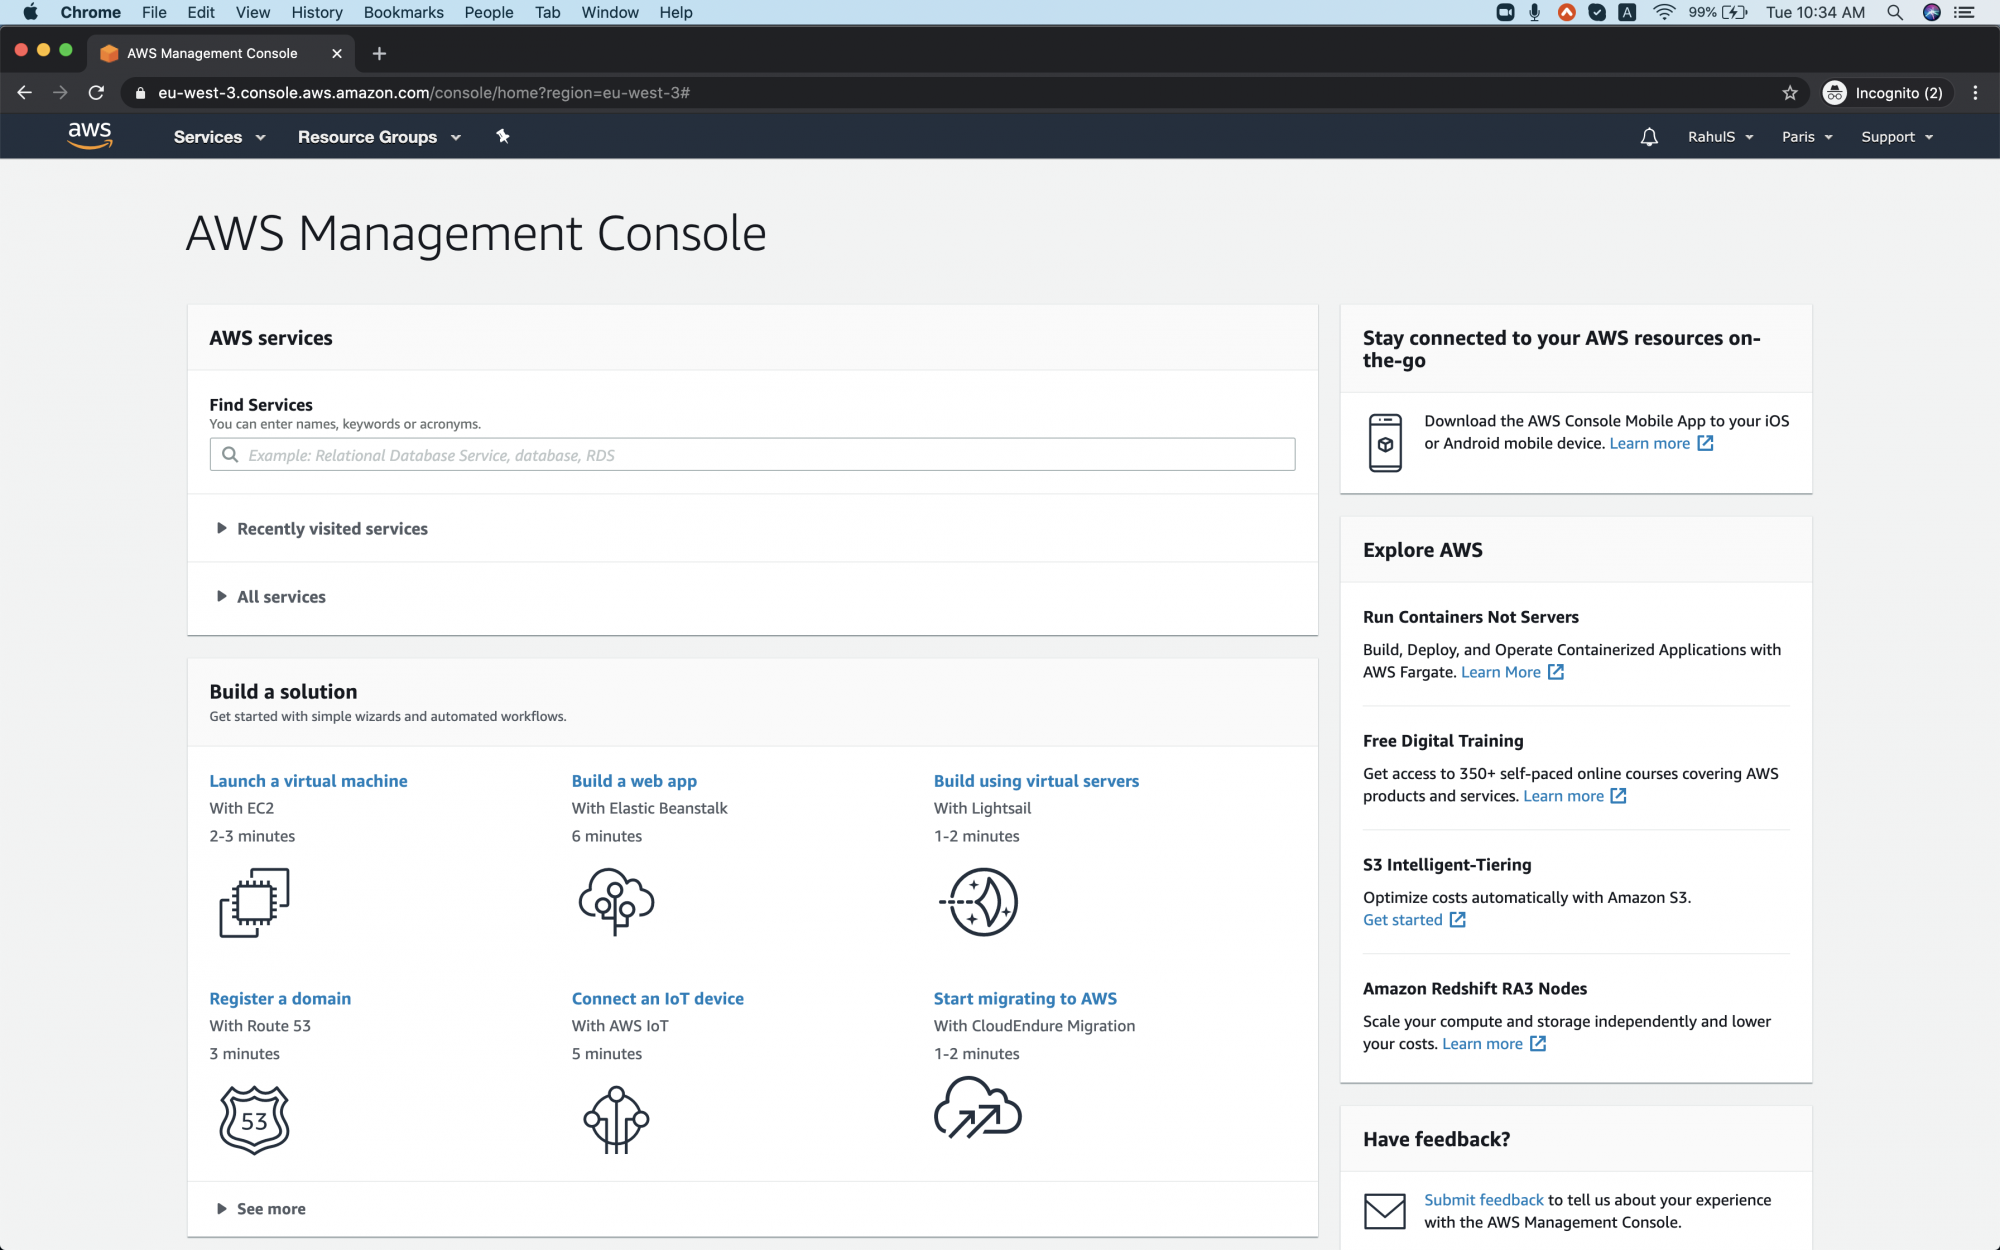Screen dimensions: 2000x1250
Task: Select the AWS IoT device icon
Action: [x=615, y=1119]
